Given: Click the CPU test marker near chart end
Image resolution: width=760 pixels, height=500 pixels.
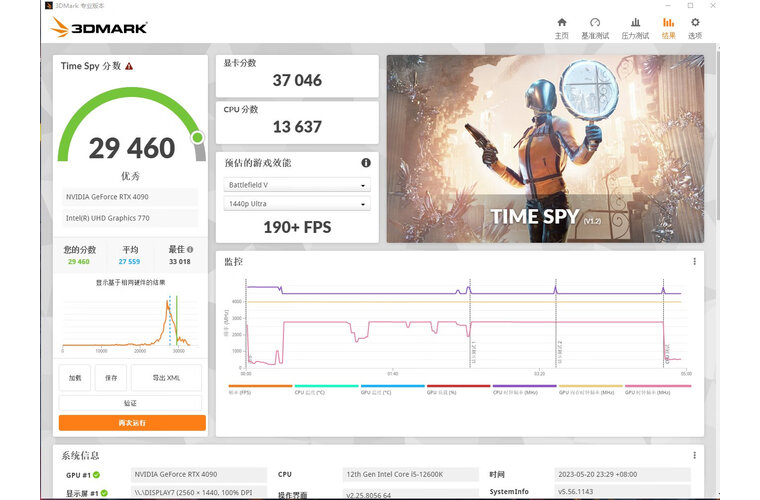Looking at the screenshot, I should (664, 324).
